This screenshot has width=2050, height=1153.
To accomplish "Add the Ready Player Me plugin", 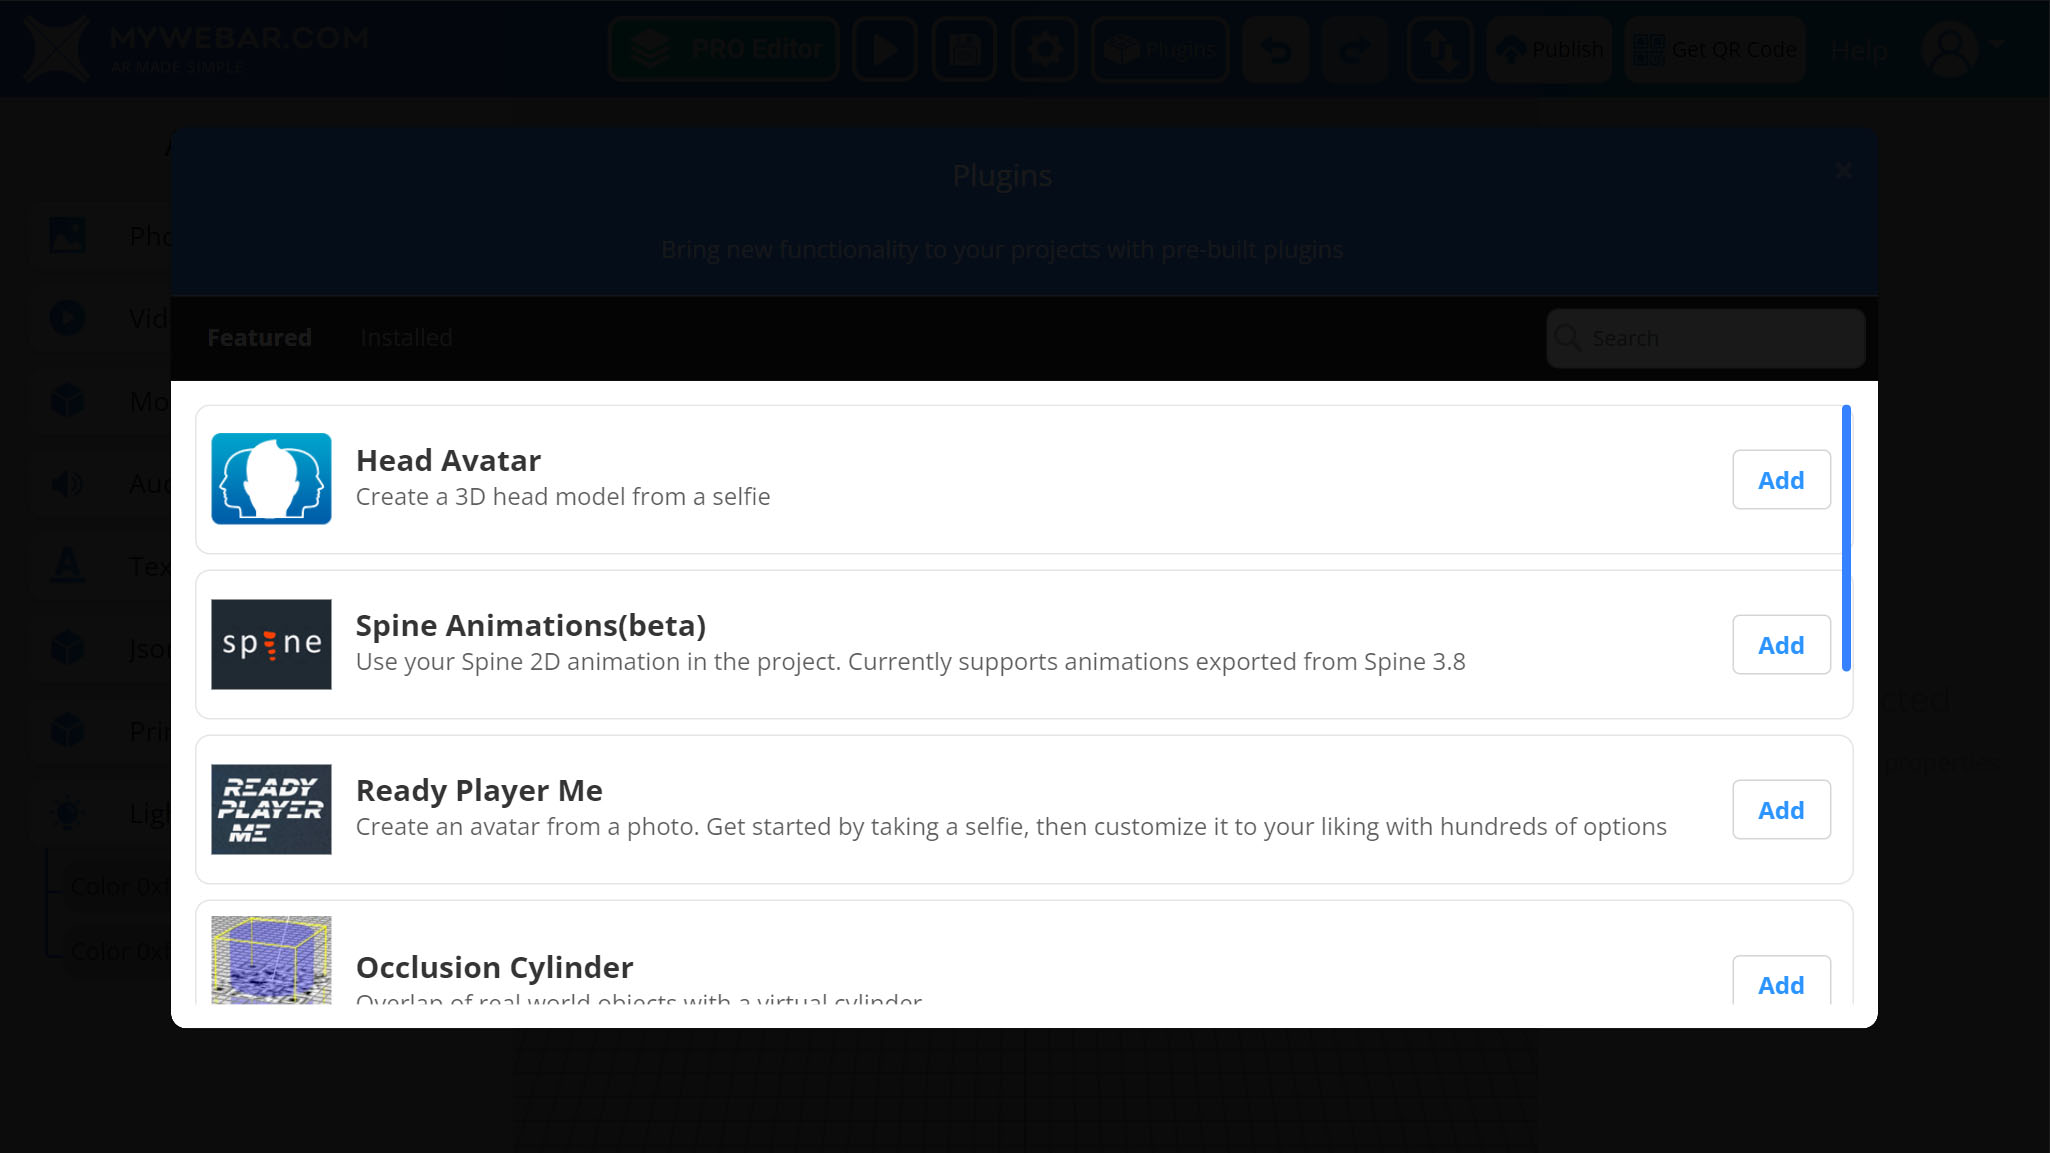I will [x=1781, y=810].
